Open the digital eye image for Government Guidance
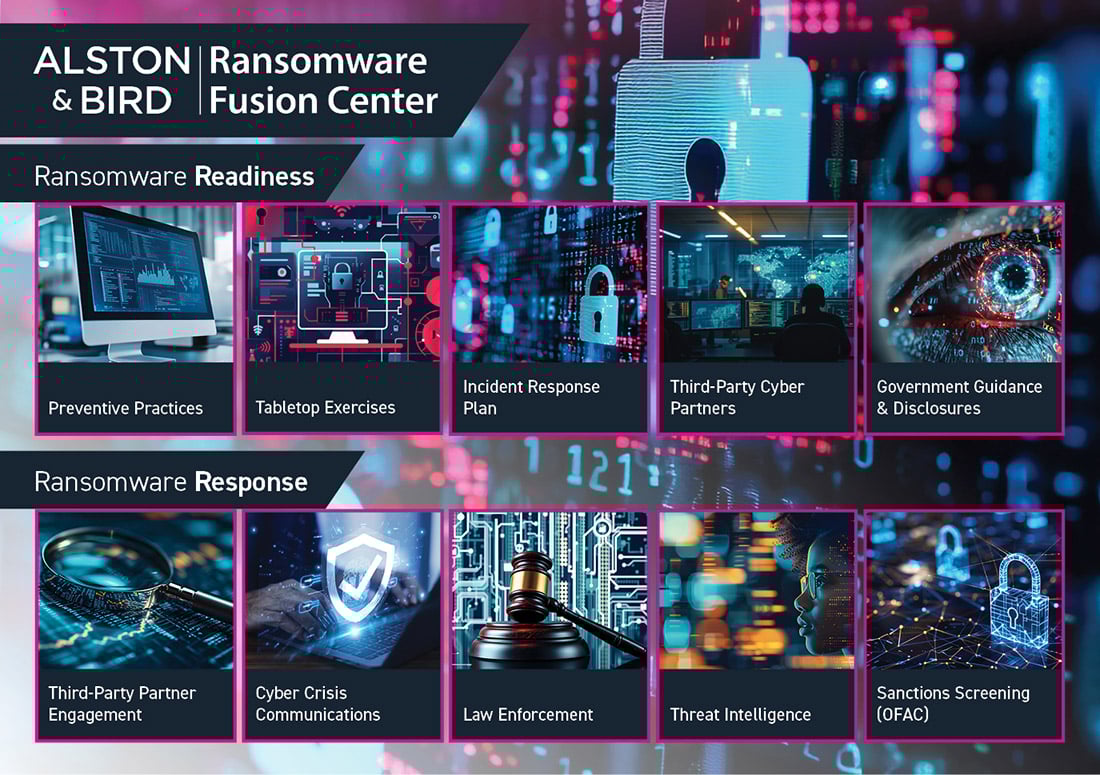Screen dimensions: 1100x775 pos(963,284)
